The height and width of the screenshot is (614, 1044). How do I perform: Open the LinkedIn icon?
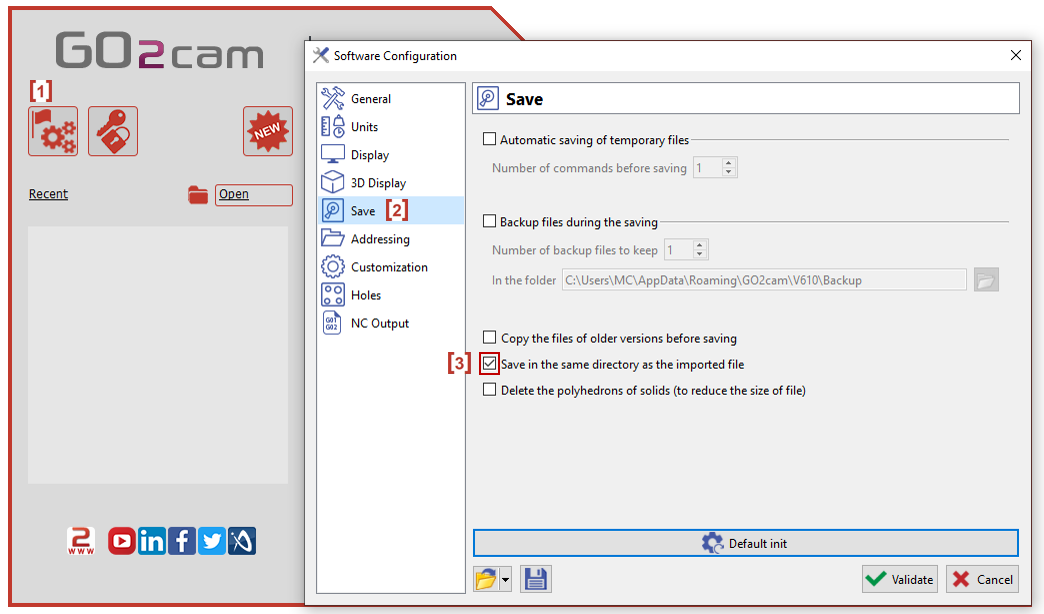point(152,541)
